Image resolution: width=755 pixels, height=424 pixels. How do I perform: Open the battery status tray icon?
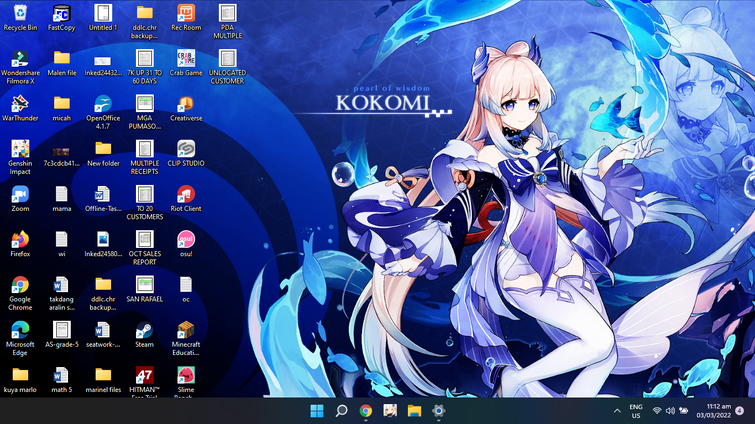pyautogui.click(x=683, y=411)
